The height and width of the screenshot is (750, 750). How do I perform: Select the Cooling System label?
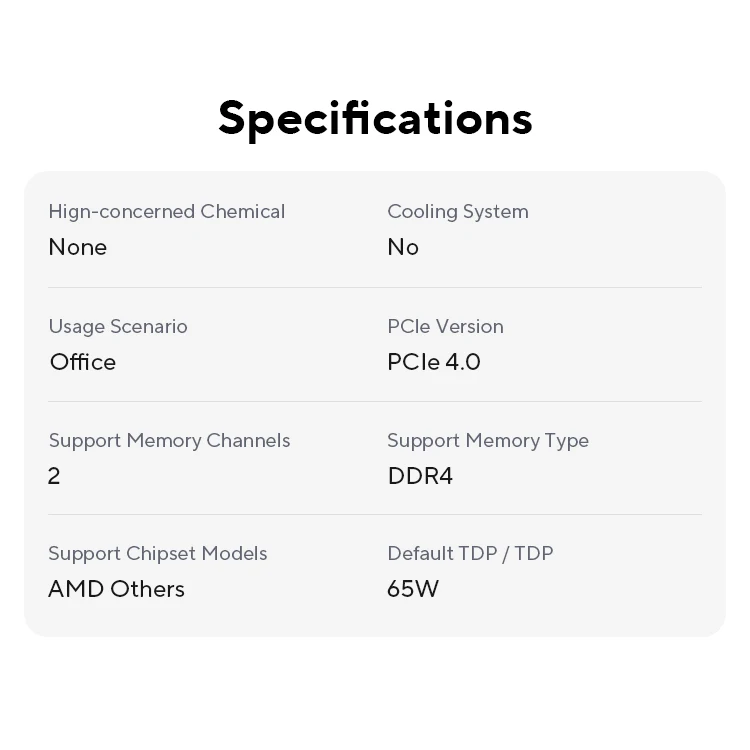pyautogui.click(x=458, y=212)
